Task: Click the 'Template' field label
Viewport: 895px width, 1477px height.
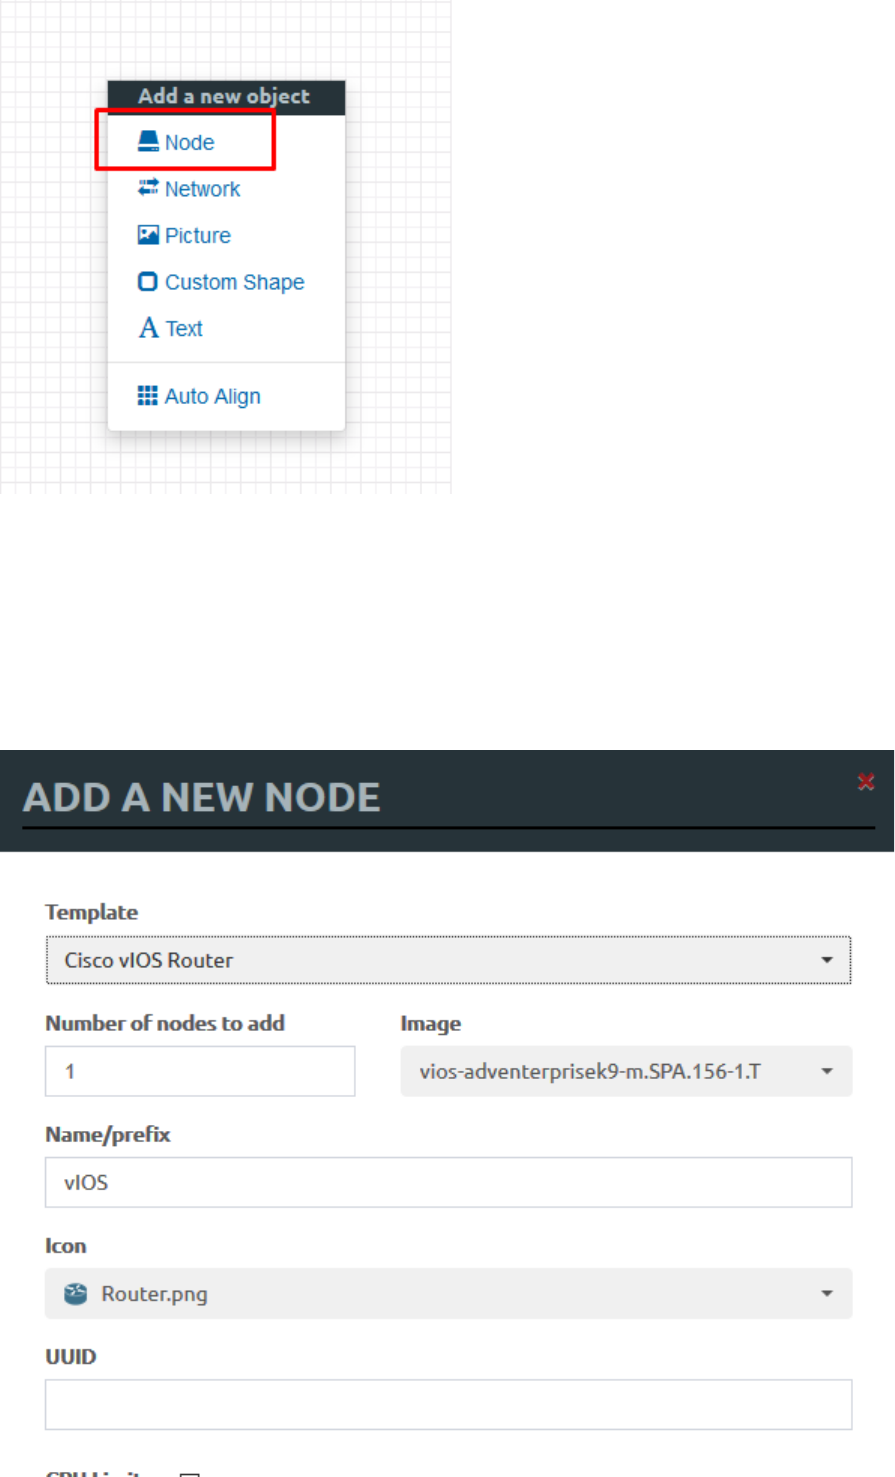Action: pyautogui.click(x=91, y=912)
